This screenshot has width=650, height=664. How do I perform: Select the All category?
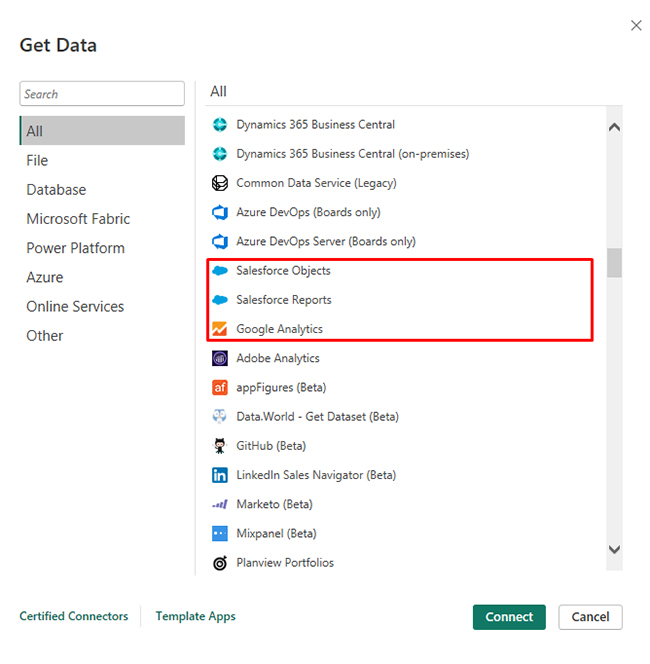(102, 131)
